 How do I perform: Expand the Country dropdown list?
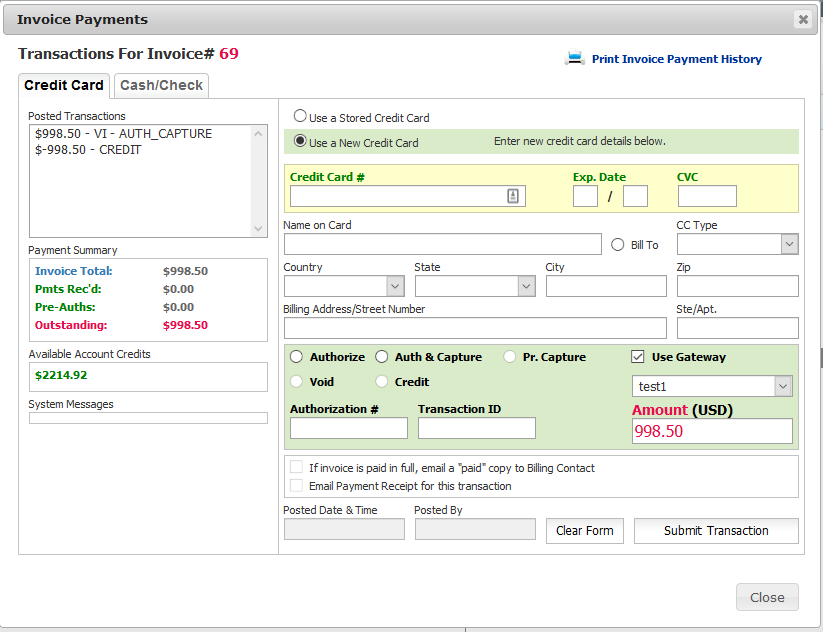343,286
